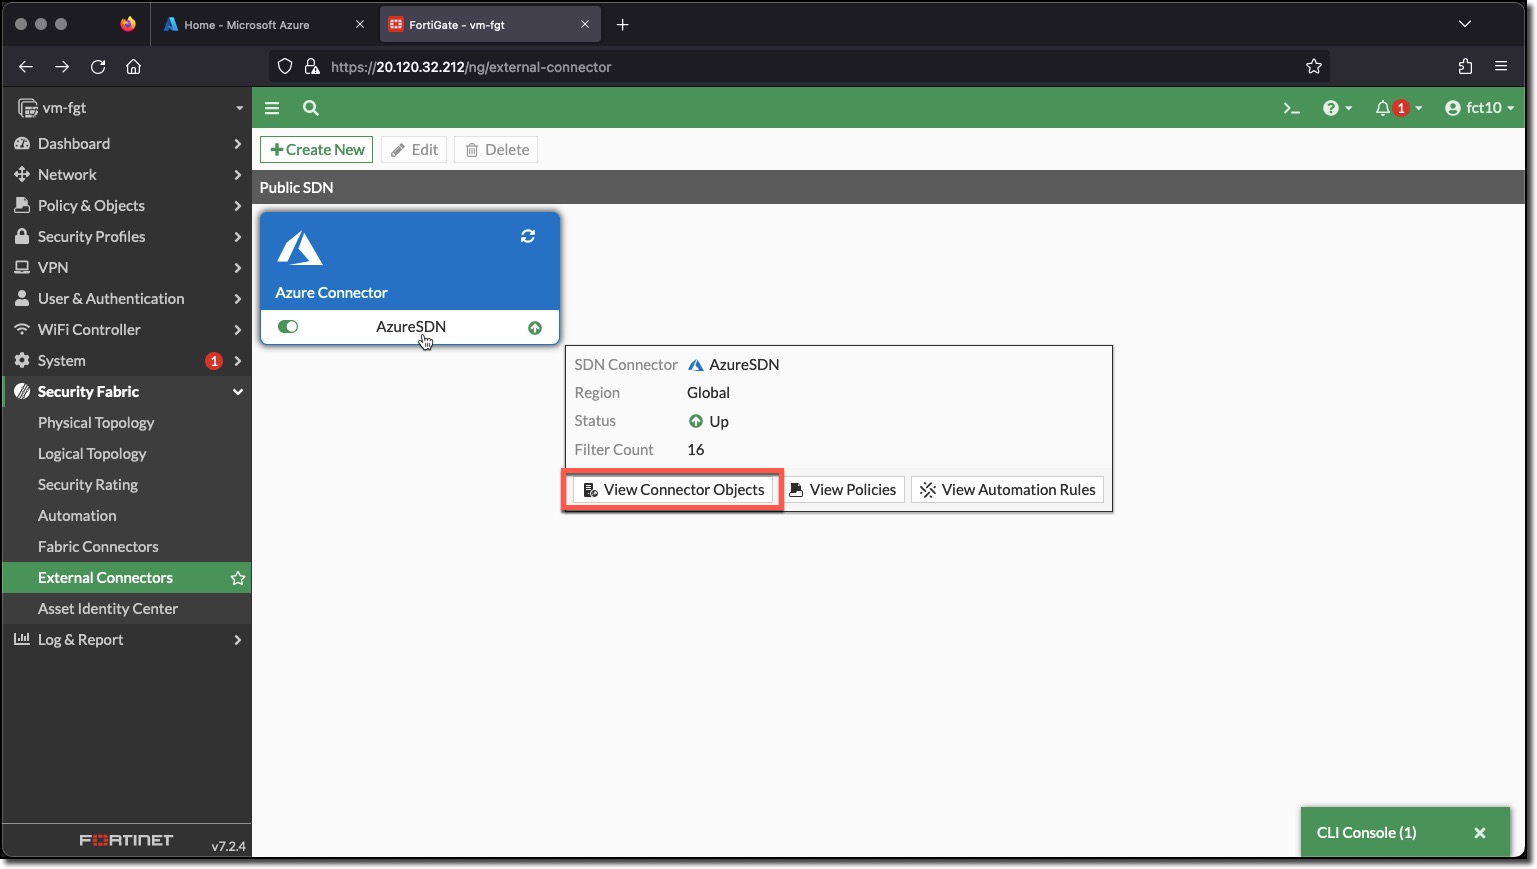Expand the System menu

pos(127,361)
